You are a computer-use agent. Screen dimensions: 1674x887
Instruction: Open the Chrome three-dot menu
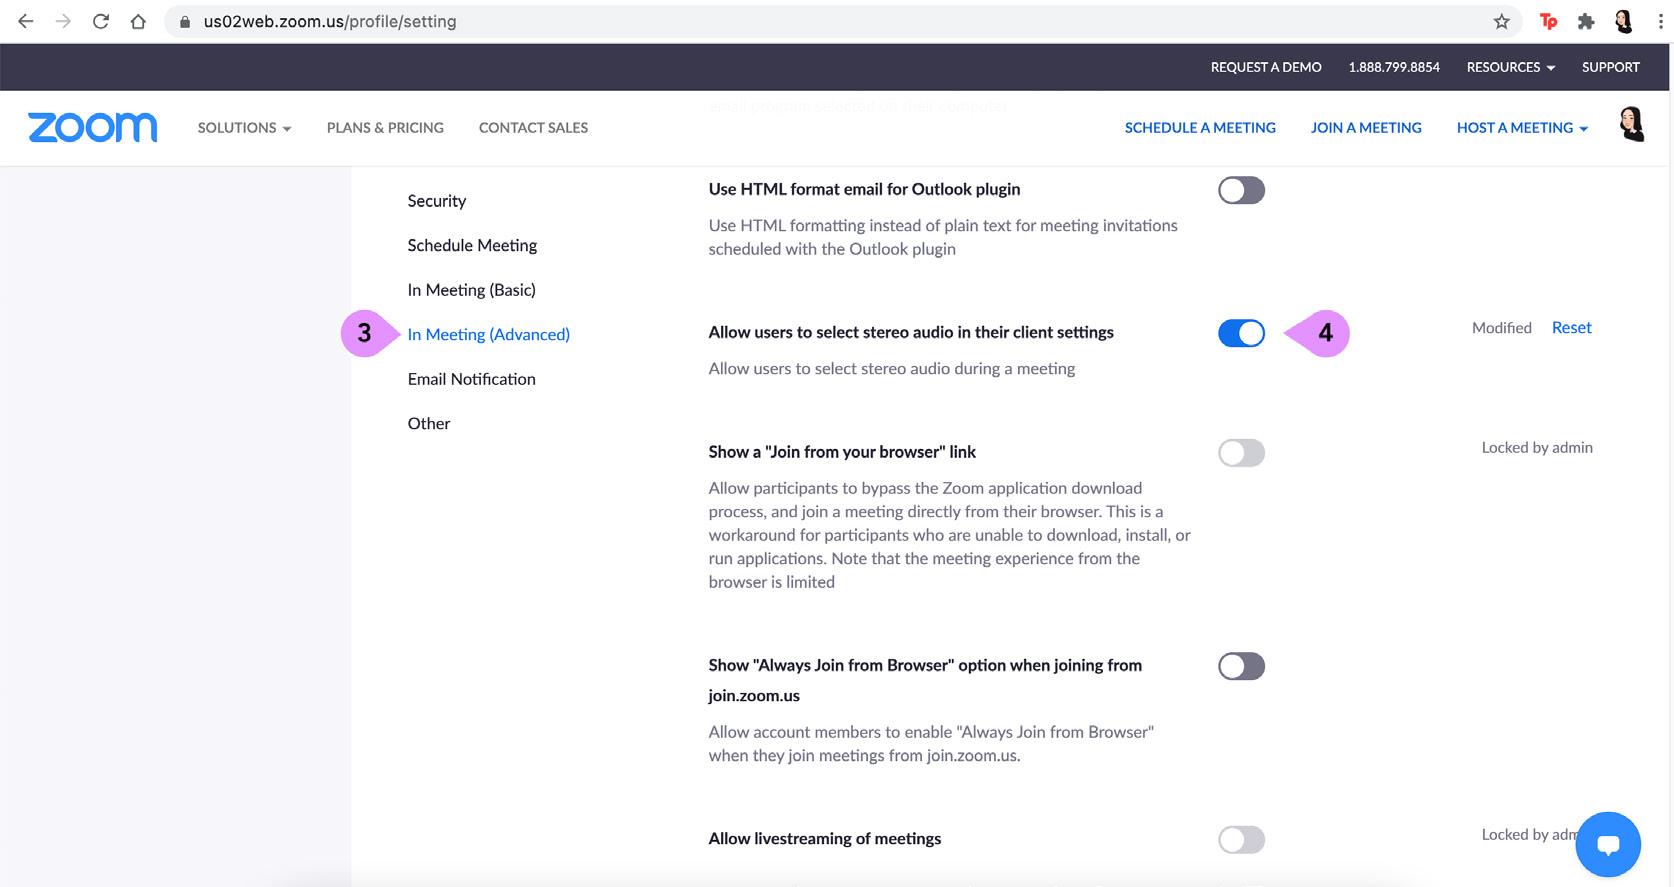coord(1660,21)
